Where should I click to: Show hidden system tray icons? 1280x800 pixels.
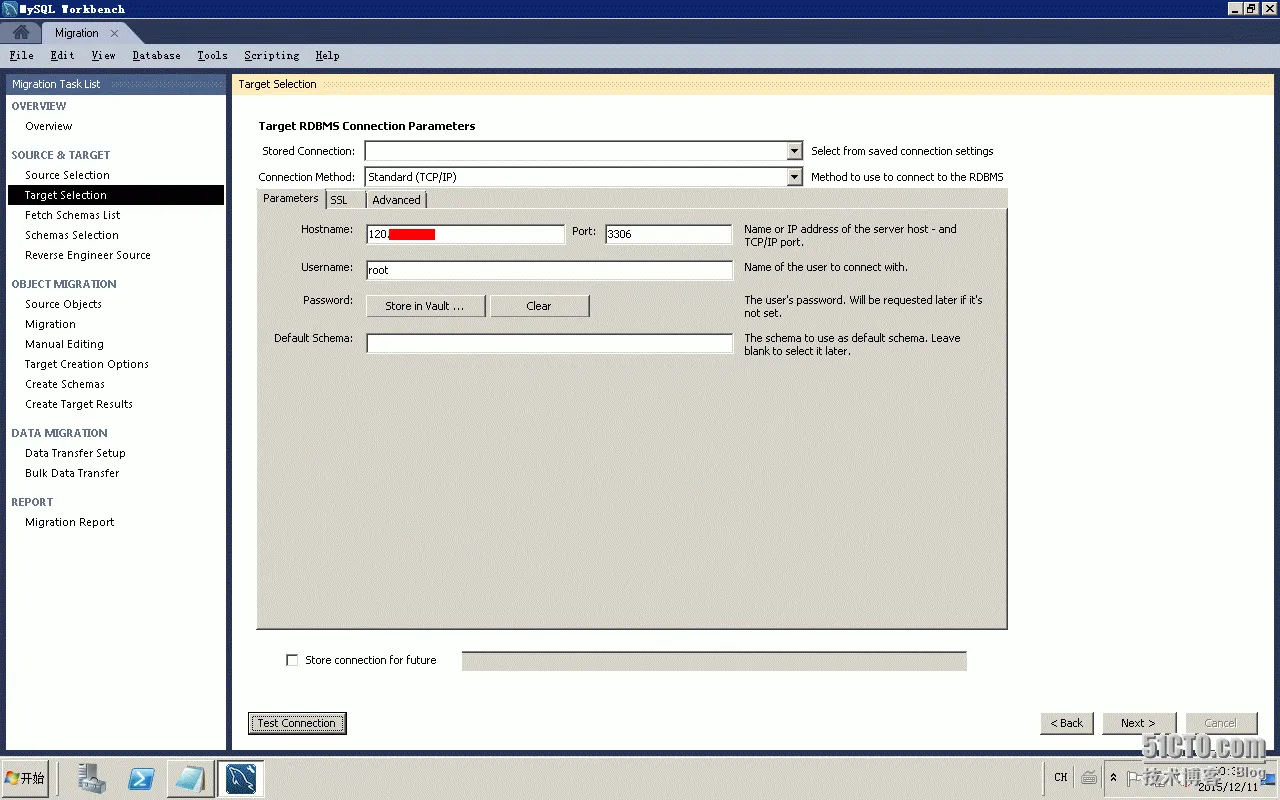[x=1113, y=777]
